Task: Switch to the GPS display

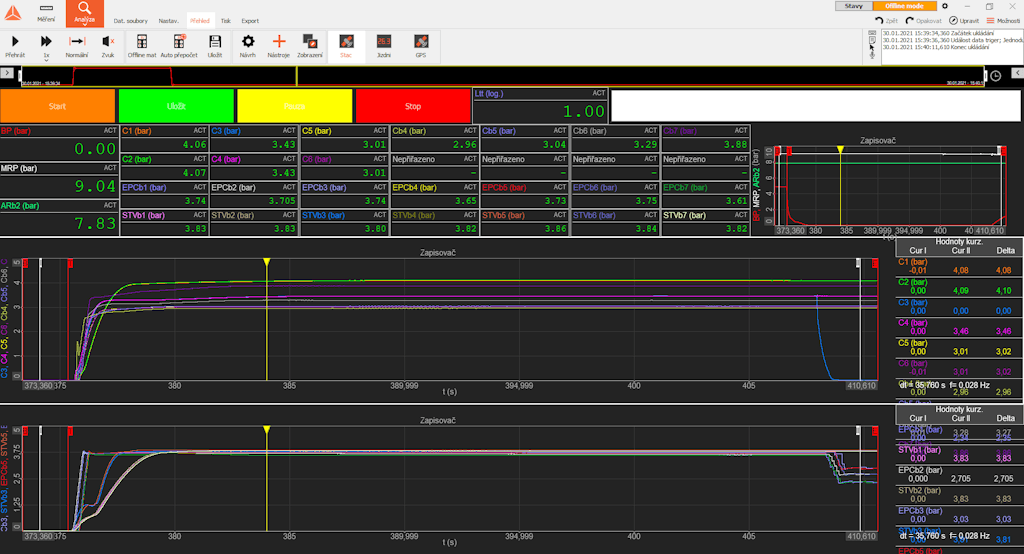Action: [x=421, y=46]
